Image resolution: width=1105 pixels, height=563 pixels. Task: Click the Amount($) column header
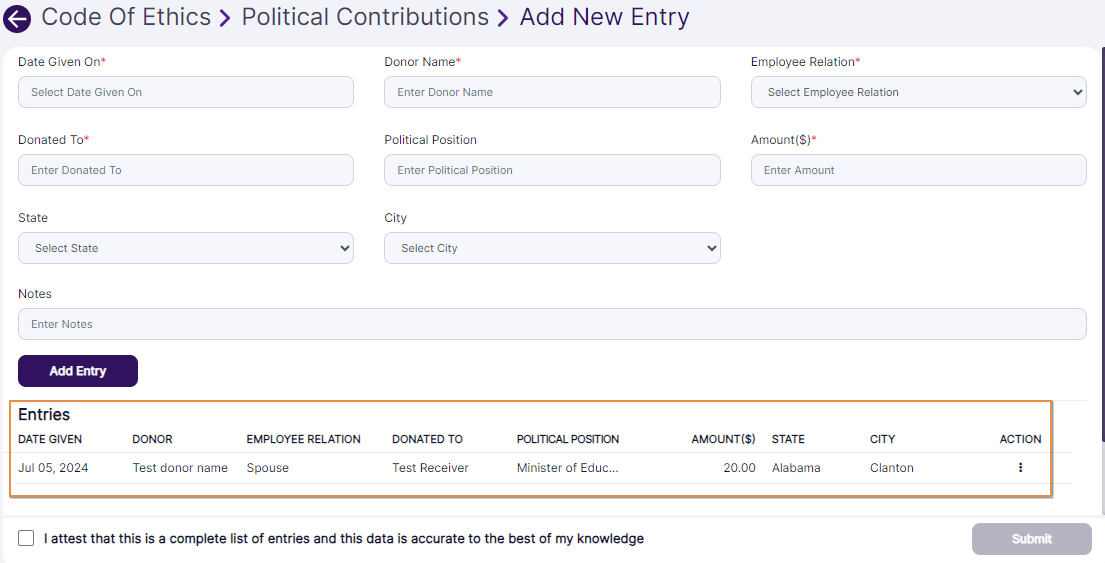[723, 439]
